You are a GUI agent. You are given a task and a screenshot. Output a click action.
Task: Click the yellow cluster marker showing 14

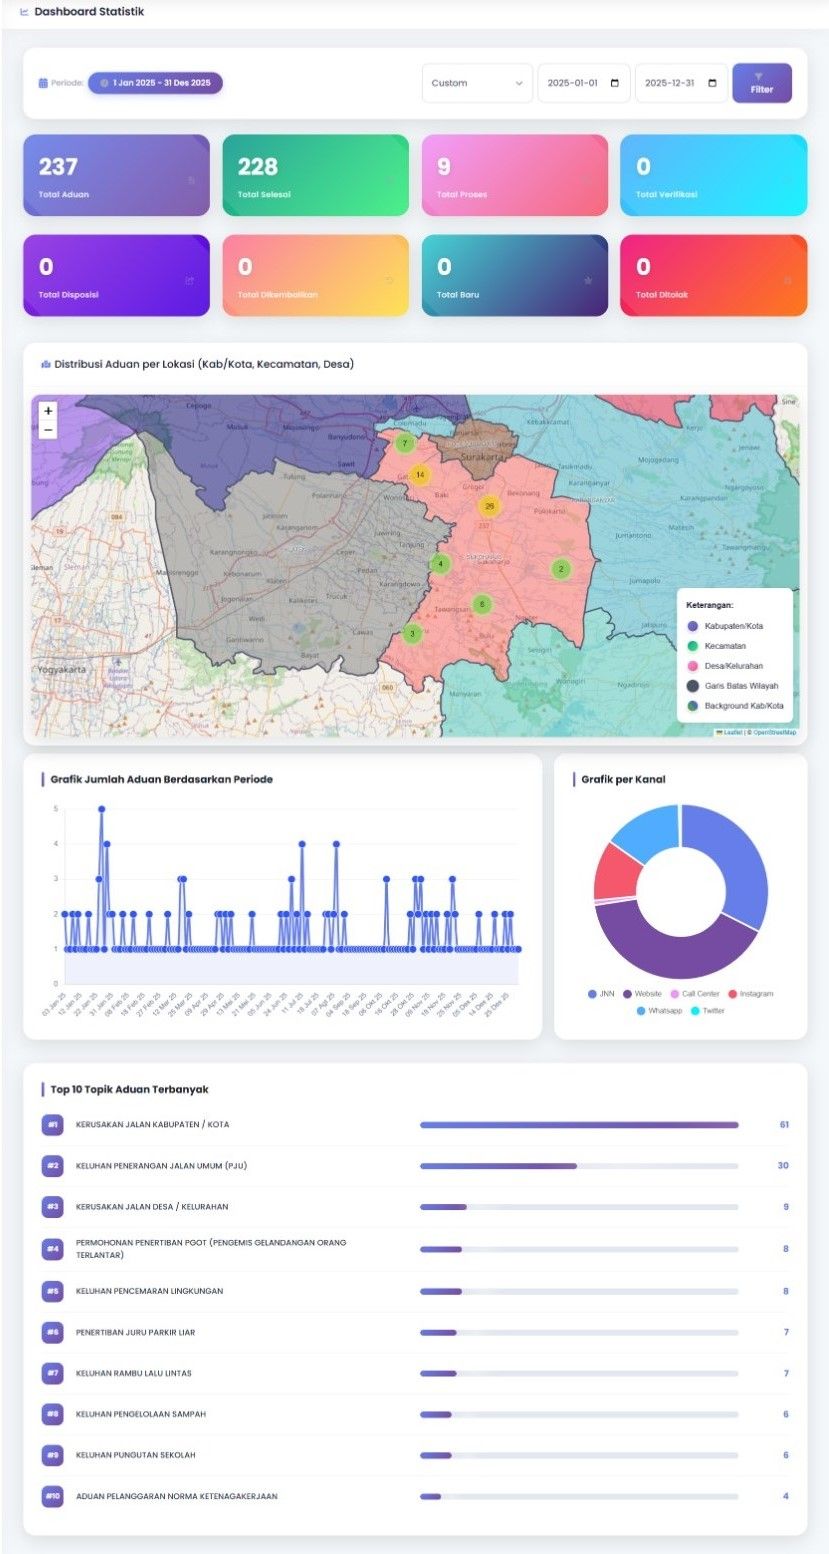(x=420, y=475)
